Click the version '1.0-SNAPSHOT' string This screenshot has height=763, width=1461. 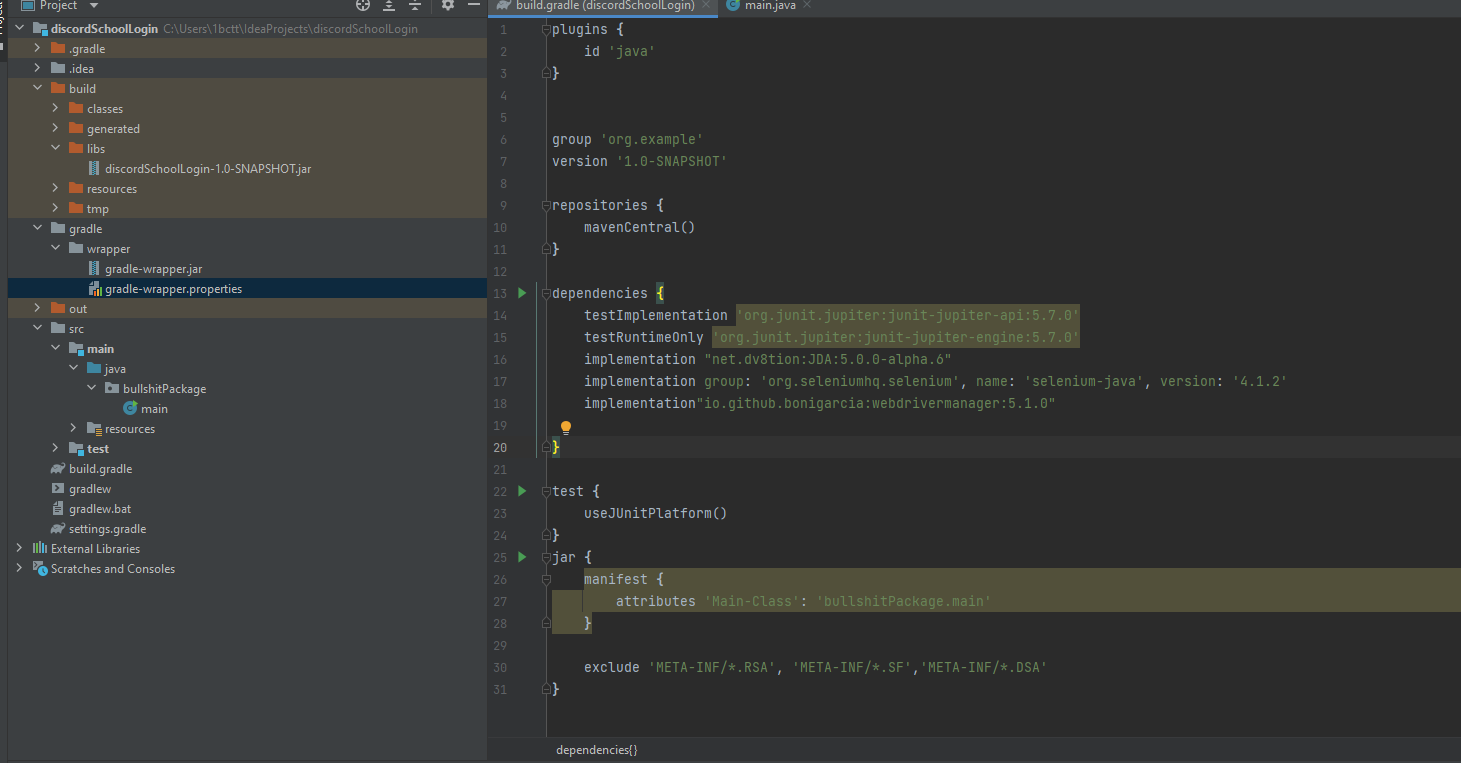click(672, 161)
